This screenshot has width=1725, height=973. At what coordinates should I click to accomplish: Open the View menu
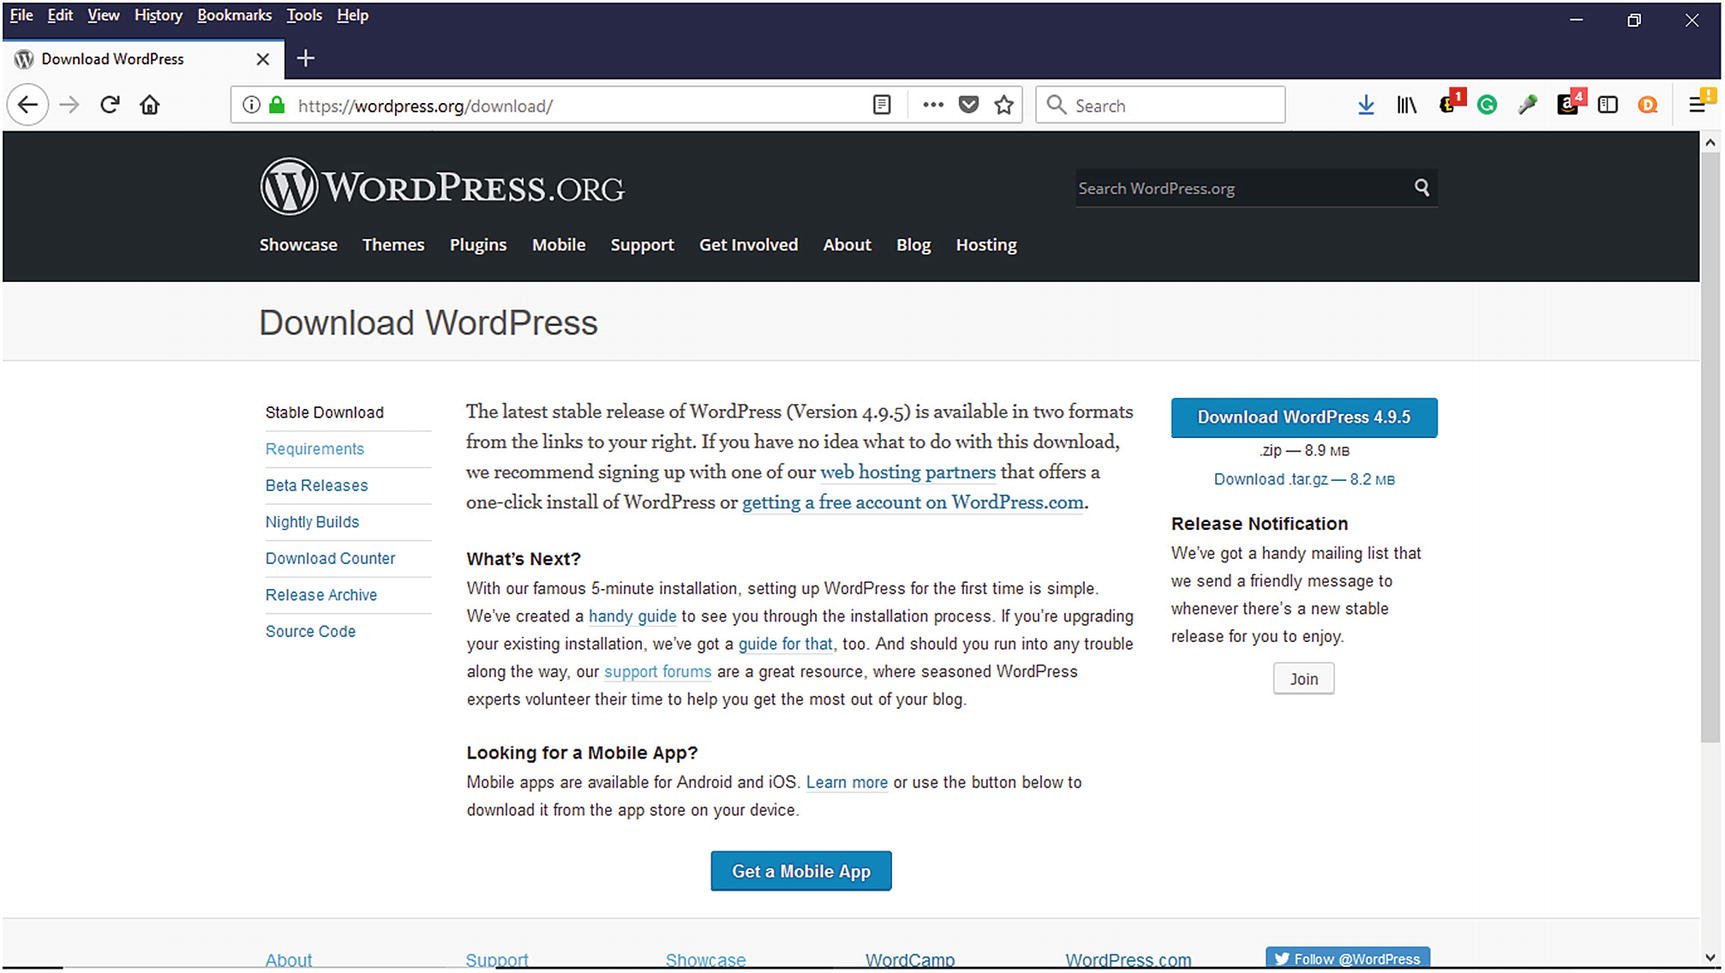(103, 15)
